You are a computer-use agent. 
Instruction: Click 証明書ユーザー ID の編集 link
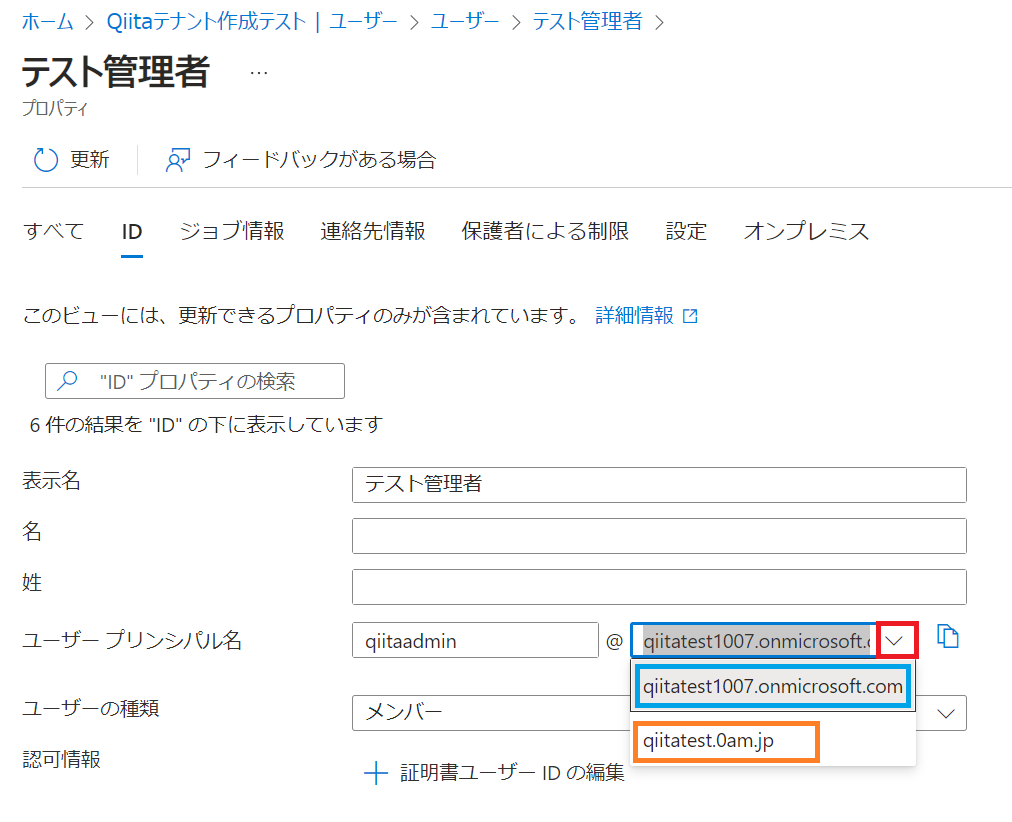pos(512,773)
